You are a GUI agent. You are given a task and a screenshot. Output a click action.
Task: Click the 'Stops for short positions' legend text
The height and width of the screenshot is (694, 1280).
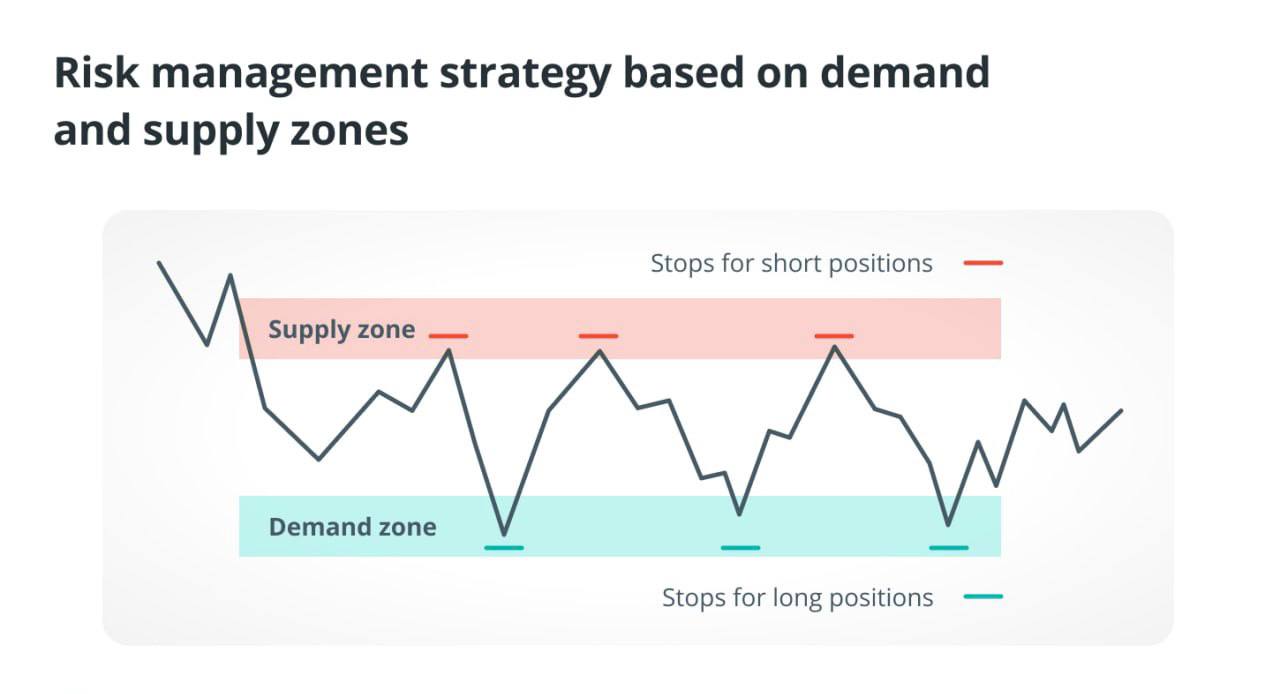[791, 264]
